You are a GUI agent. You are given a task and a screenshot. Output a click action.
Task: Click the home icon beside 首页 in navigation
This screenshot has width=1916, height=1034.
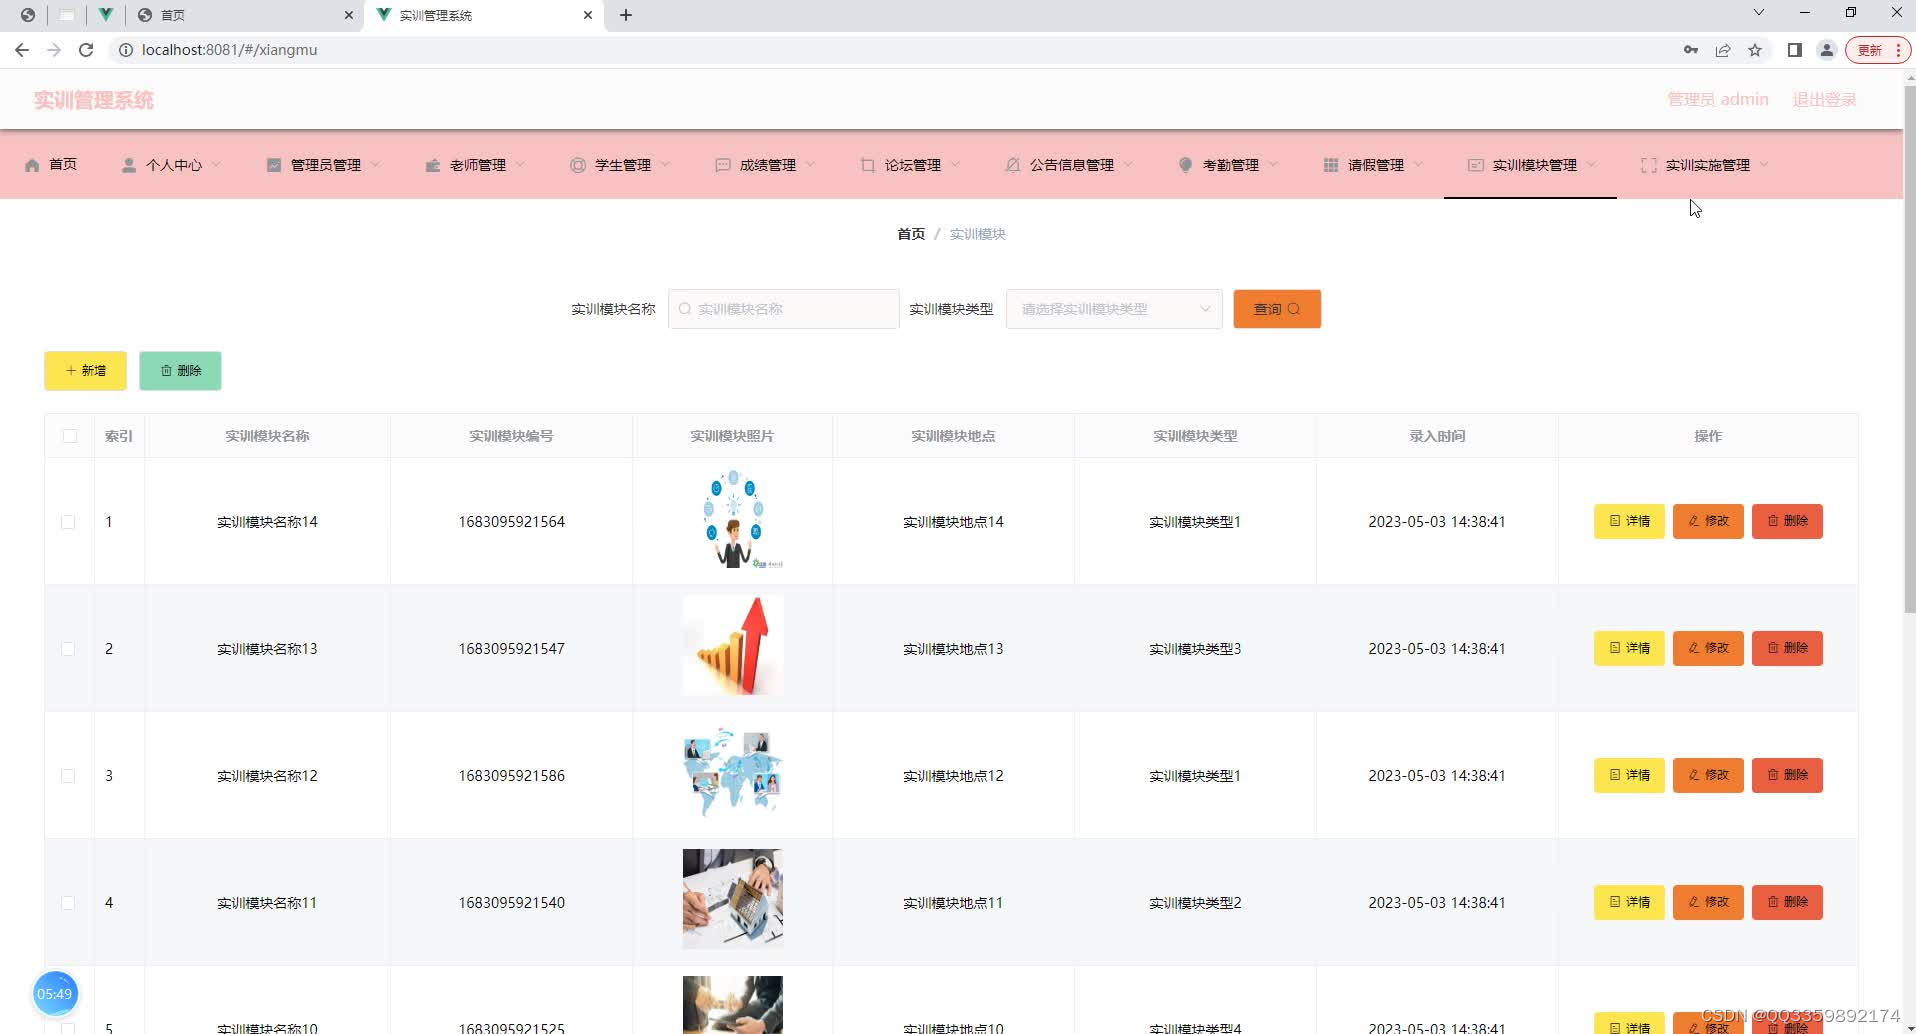coord(32,165)
